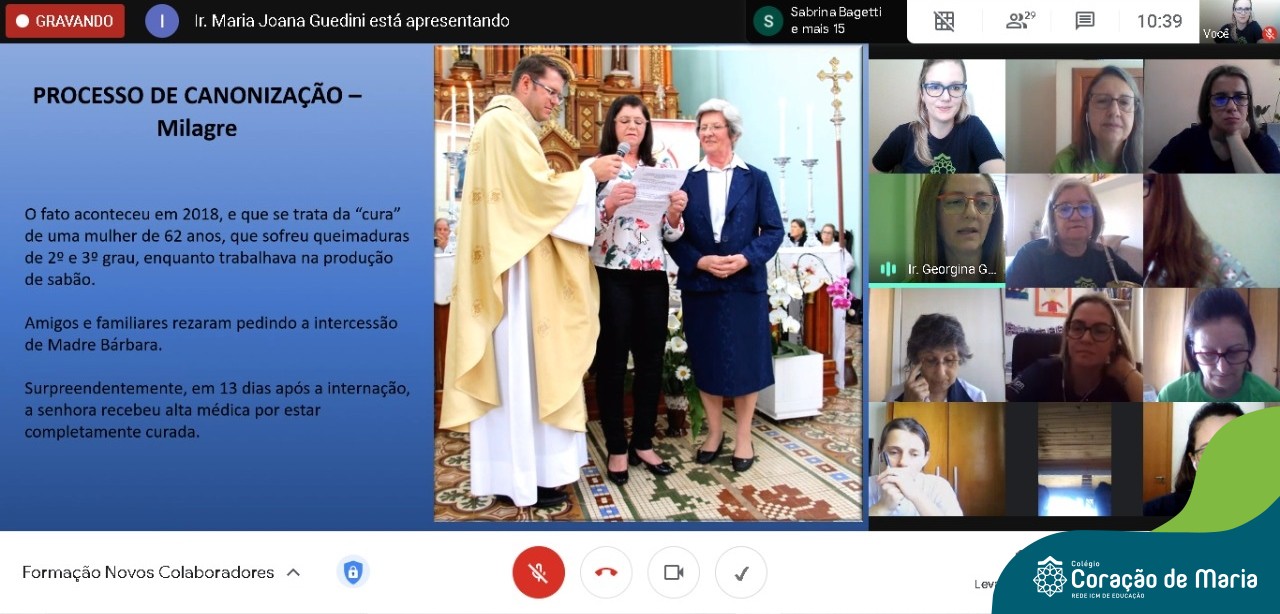This screenshot has height=614, width=1280.
Task: Show the participants list with 29 people
Action: [x=1020, y=21]
